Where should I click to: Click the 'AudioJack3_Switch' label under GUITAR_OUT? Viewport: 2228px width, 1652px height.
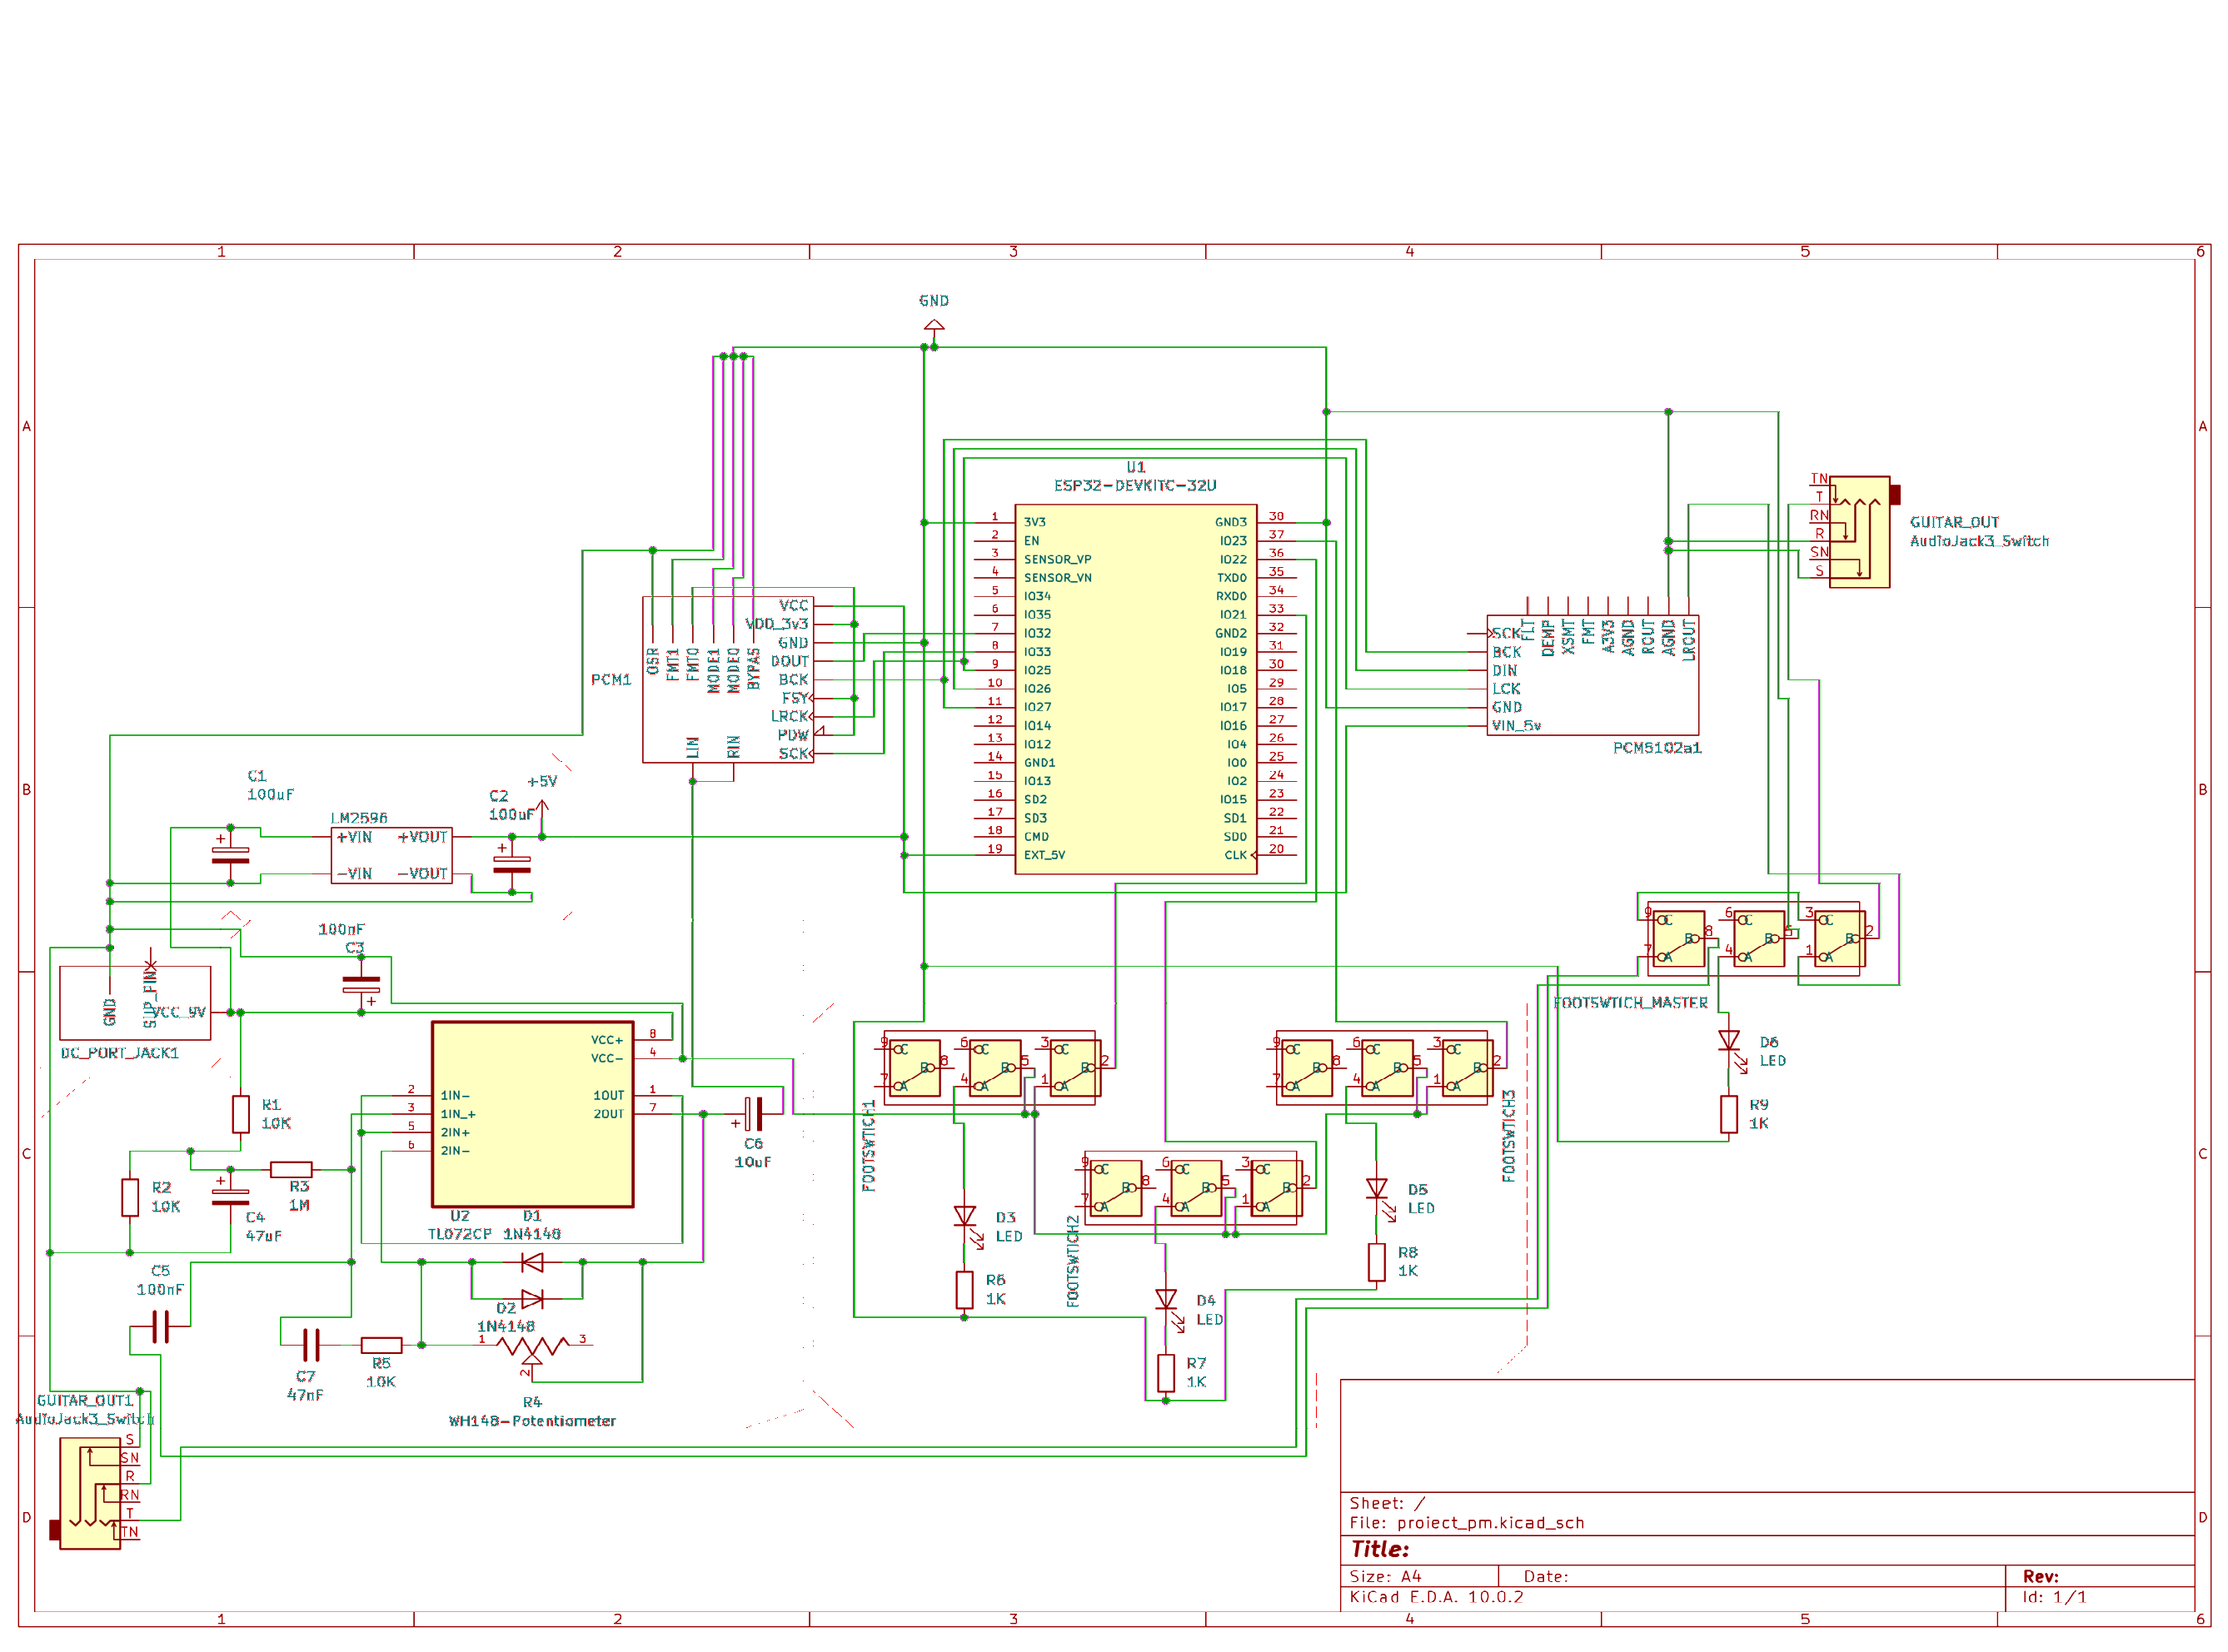click(1979, 541)
